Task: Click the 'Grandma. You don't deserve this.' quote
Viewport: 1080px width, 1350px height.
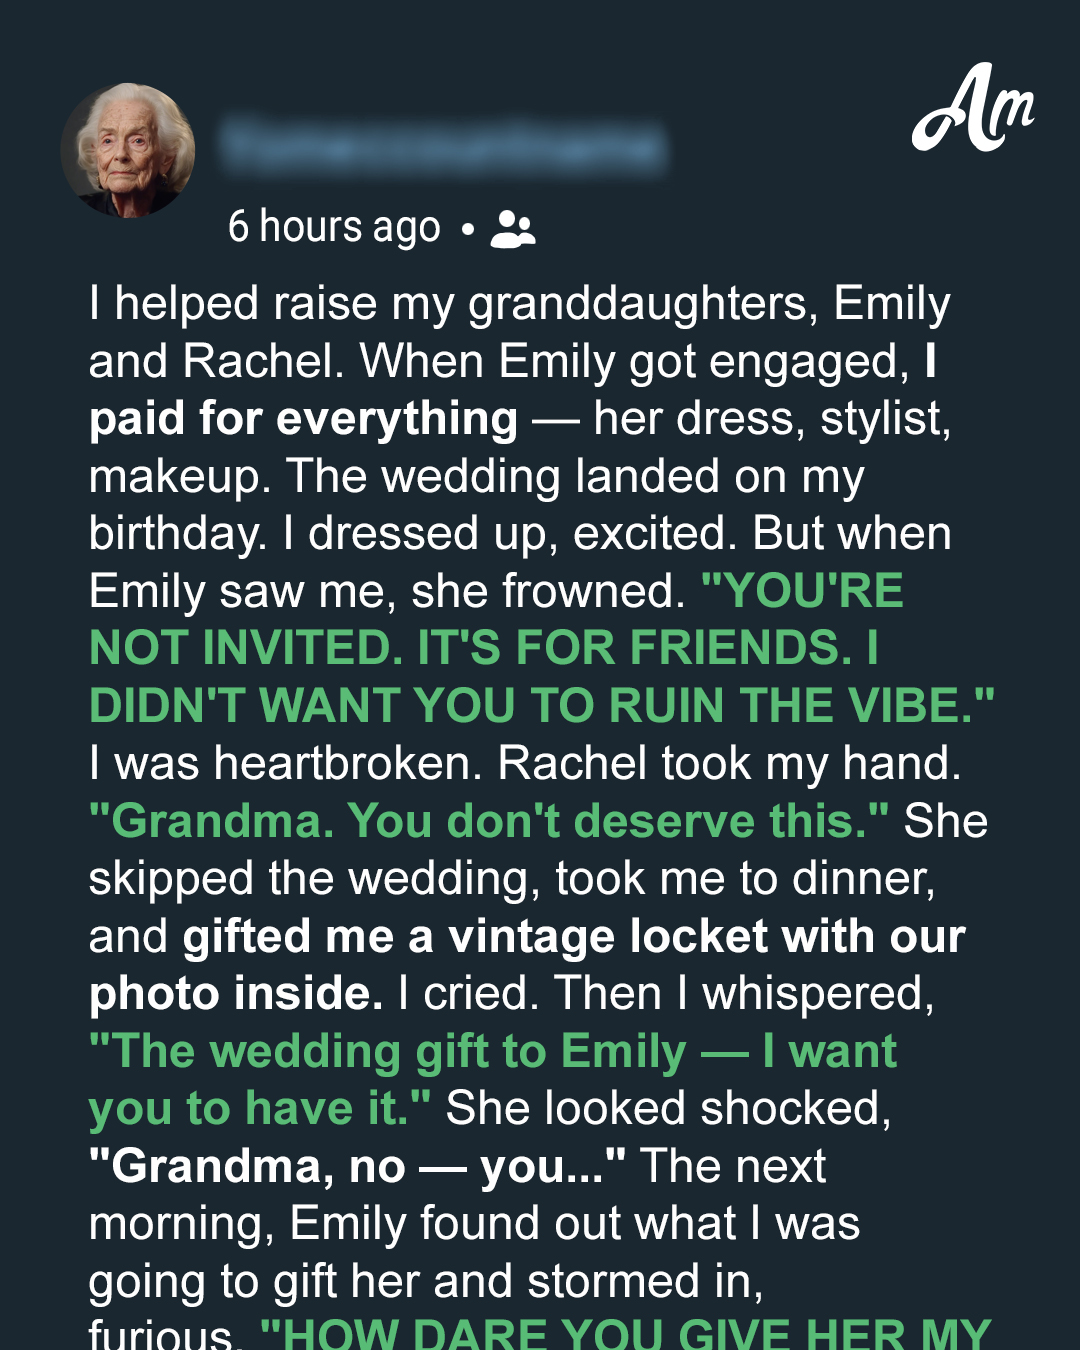Action: pyautogui.click(x=488, y=821)
